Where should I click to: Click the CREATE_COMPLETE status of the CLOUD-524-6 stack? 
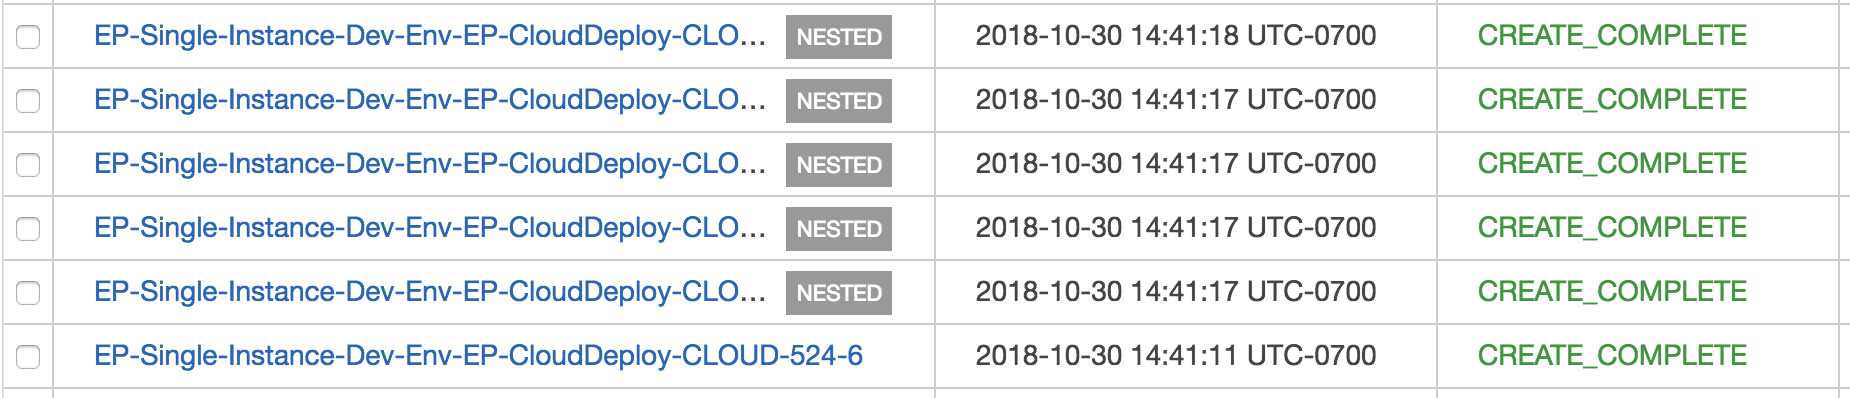point(1612,356)
